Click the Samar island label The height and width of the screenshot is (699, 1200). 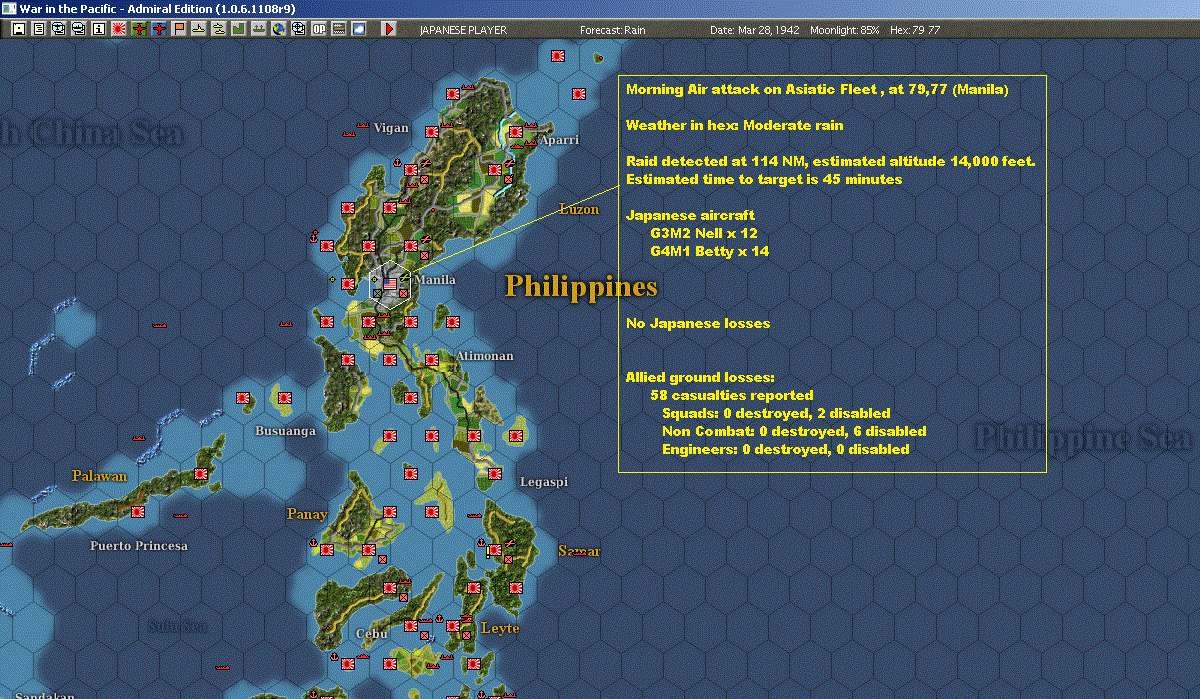click(x=579, y=551)
